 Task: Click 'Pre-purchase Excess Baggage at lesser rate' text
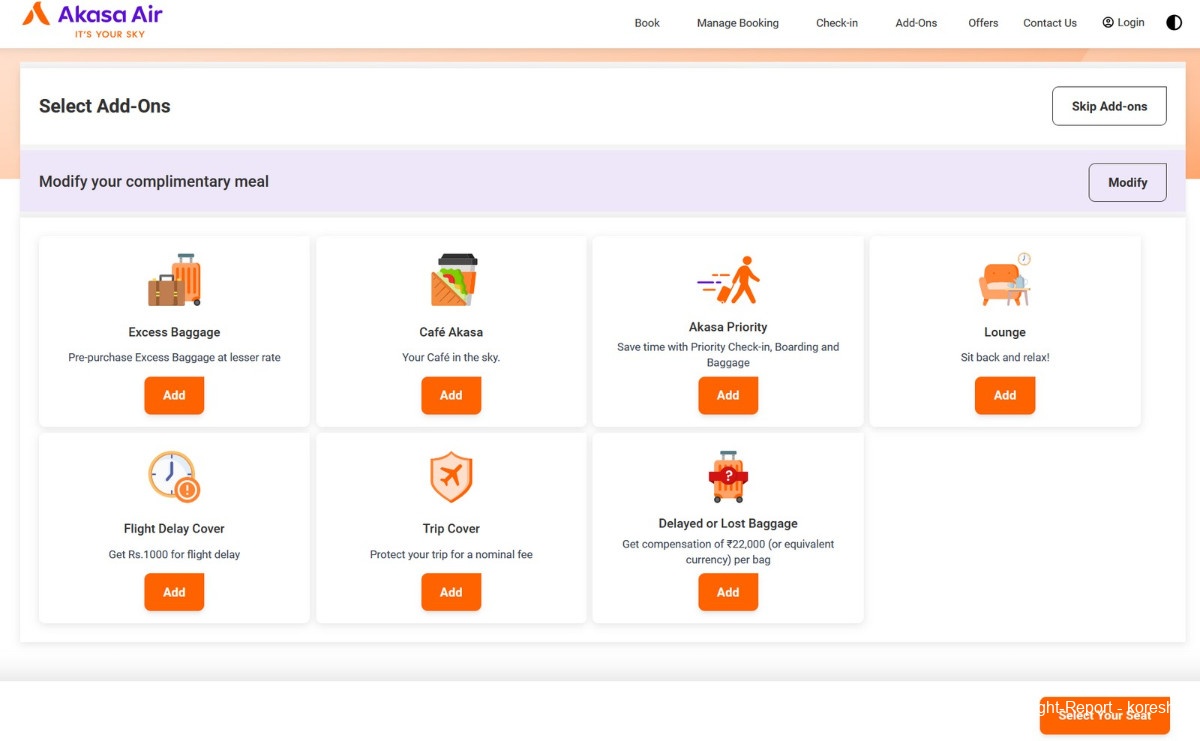pos(174,357)
